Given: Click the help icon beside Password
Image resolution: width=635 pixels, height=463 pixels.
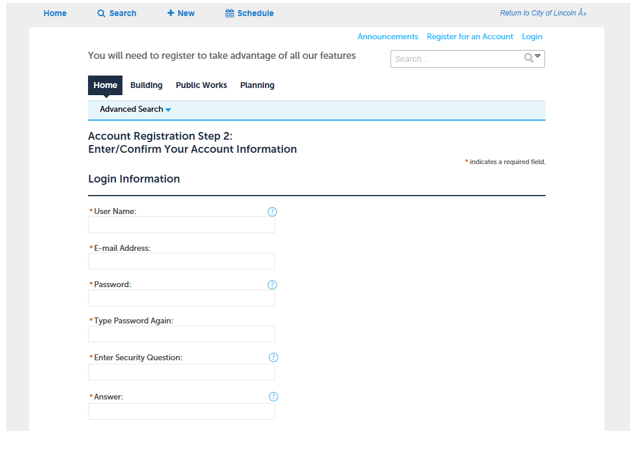Looking at the screenshot, I should (272, 285).
